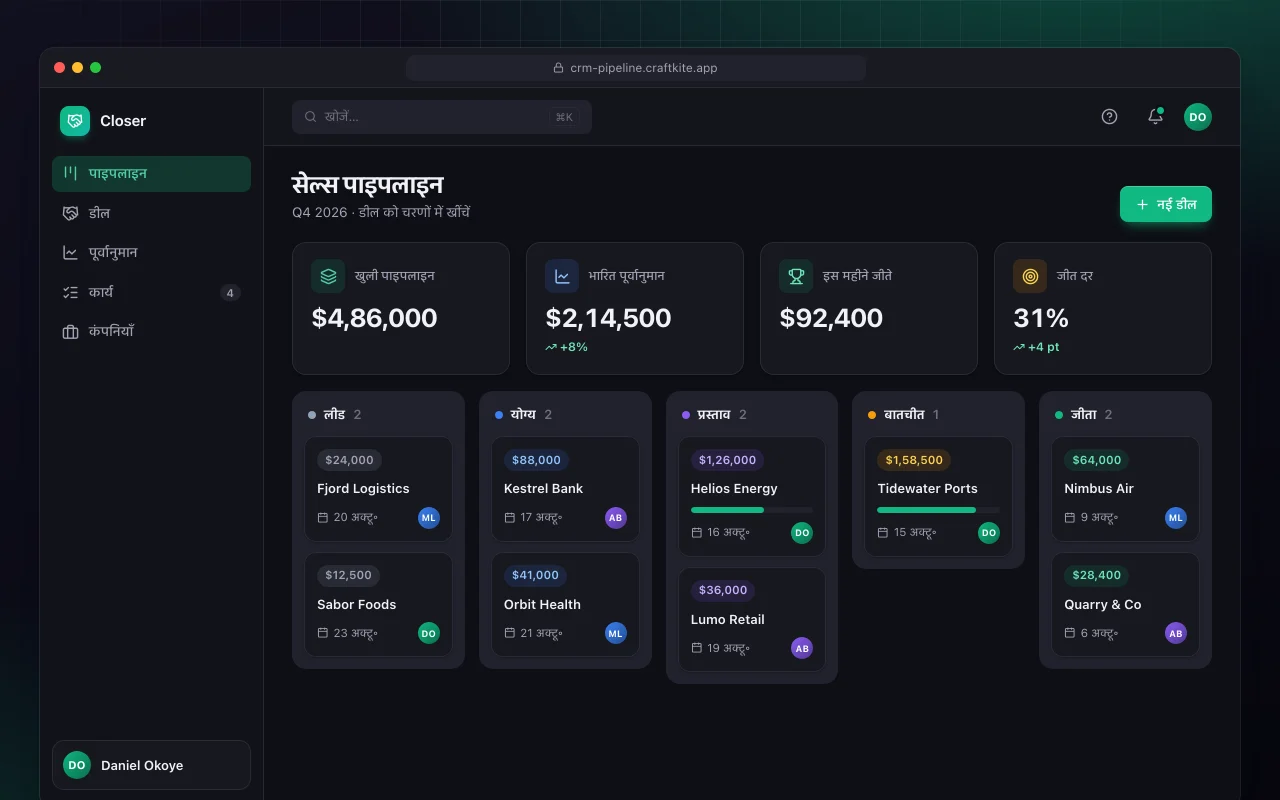Click the Closer app logo icon
The height and width of the screenshot is (800, 1280).
click(x=75, y=121)
